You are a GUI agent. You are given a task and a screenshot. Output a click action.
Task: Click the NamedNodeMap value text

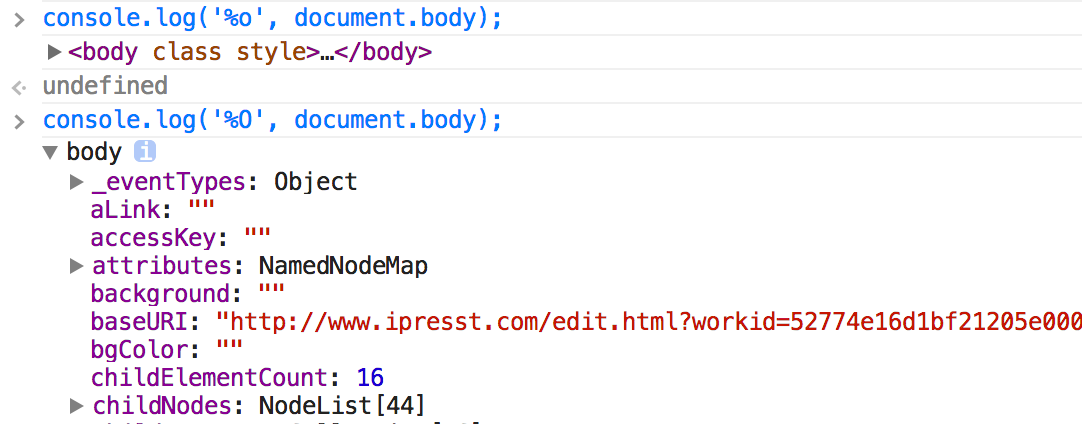coord(343,266)
